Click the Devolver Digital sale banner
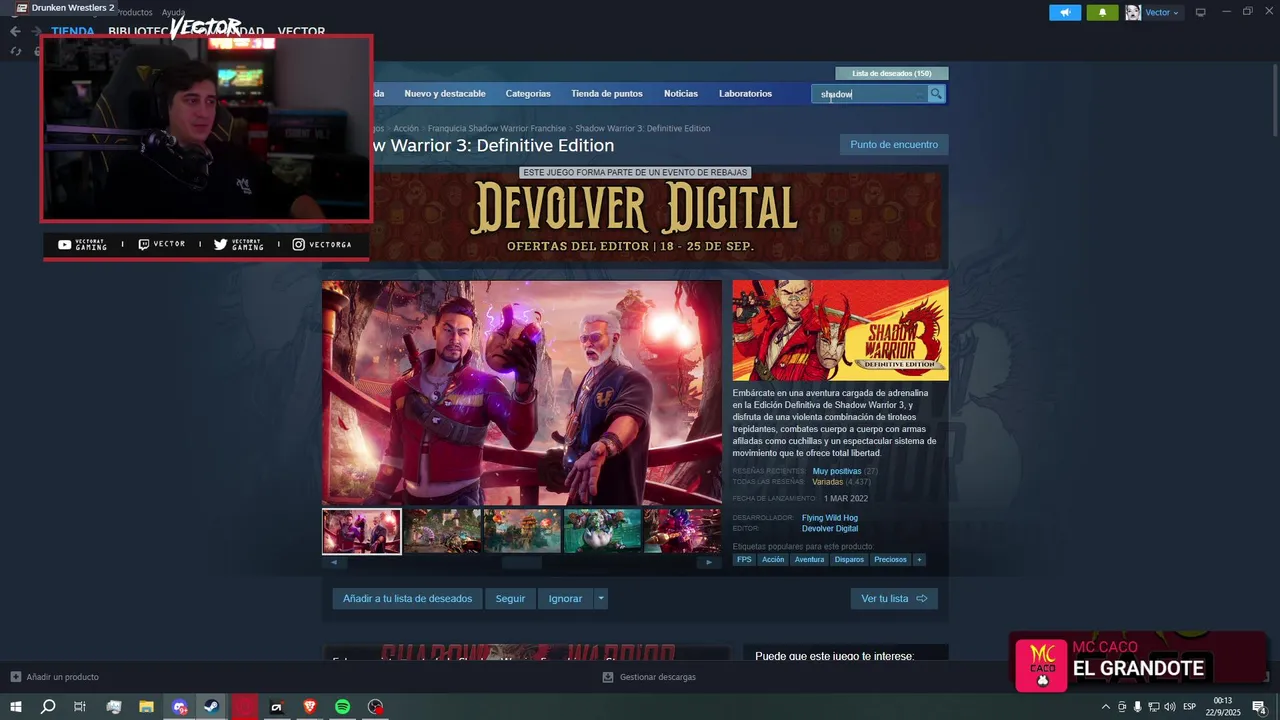 (635, 215)
